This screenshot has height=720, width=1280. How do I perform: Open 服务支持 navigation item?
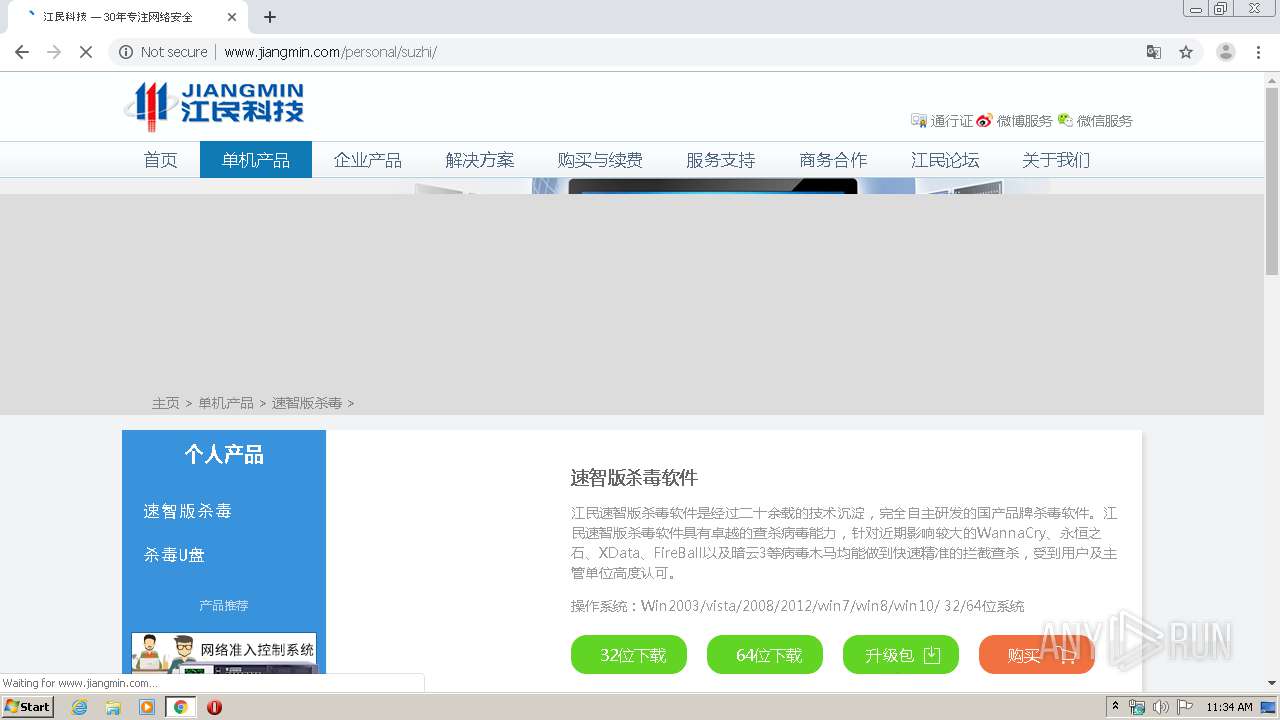click(721, 160)
